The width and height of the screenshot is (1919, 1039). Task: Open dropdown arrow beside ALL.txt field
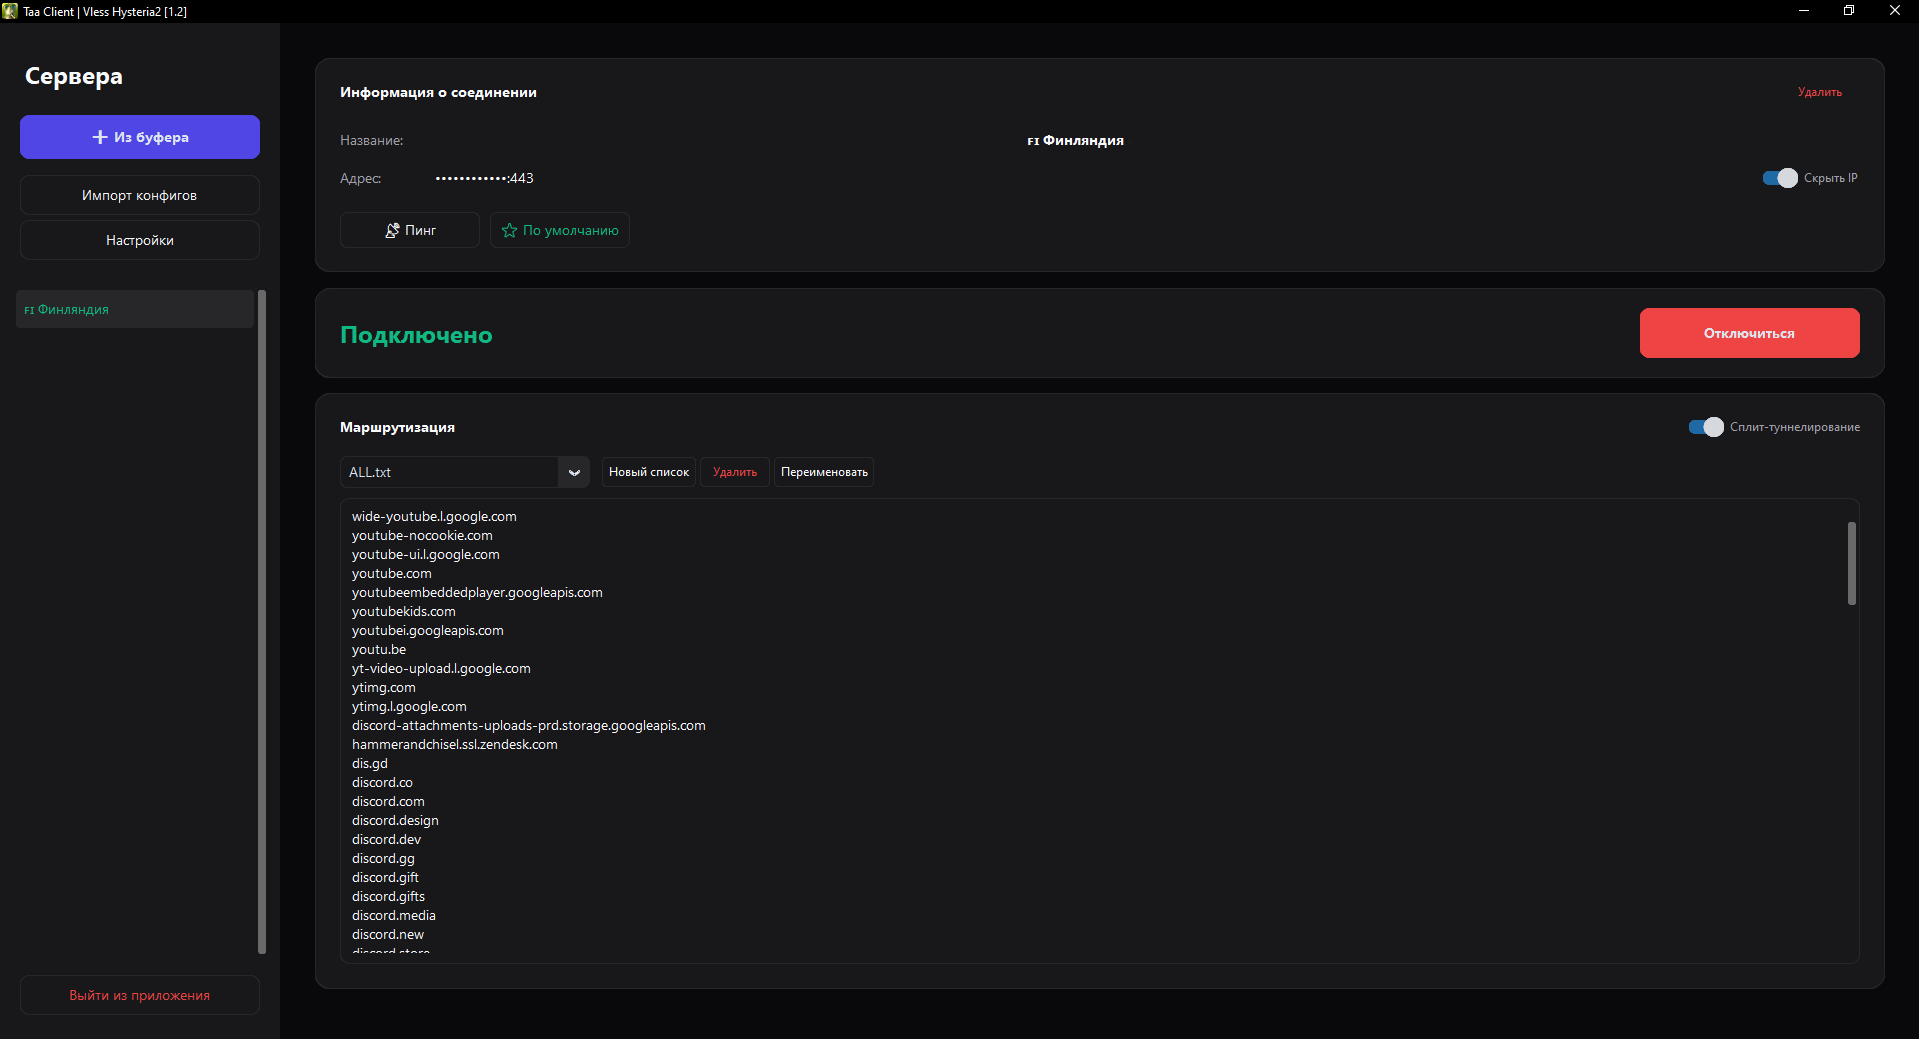tap(574, 472)
